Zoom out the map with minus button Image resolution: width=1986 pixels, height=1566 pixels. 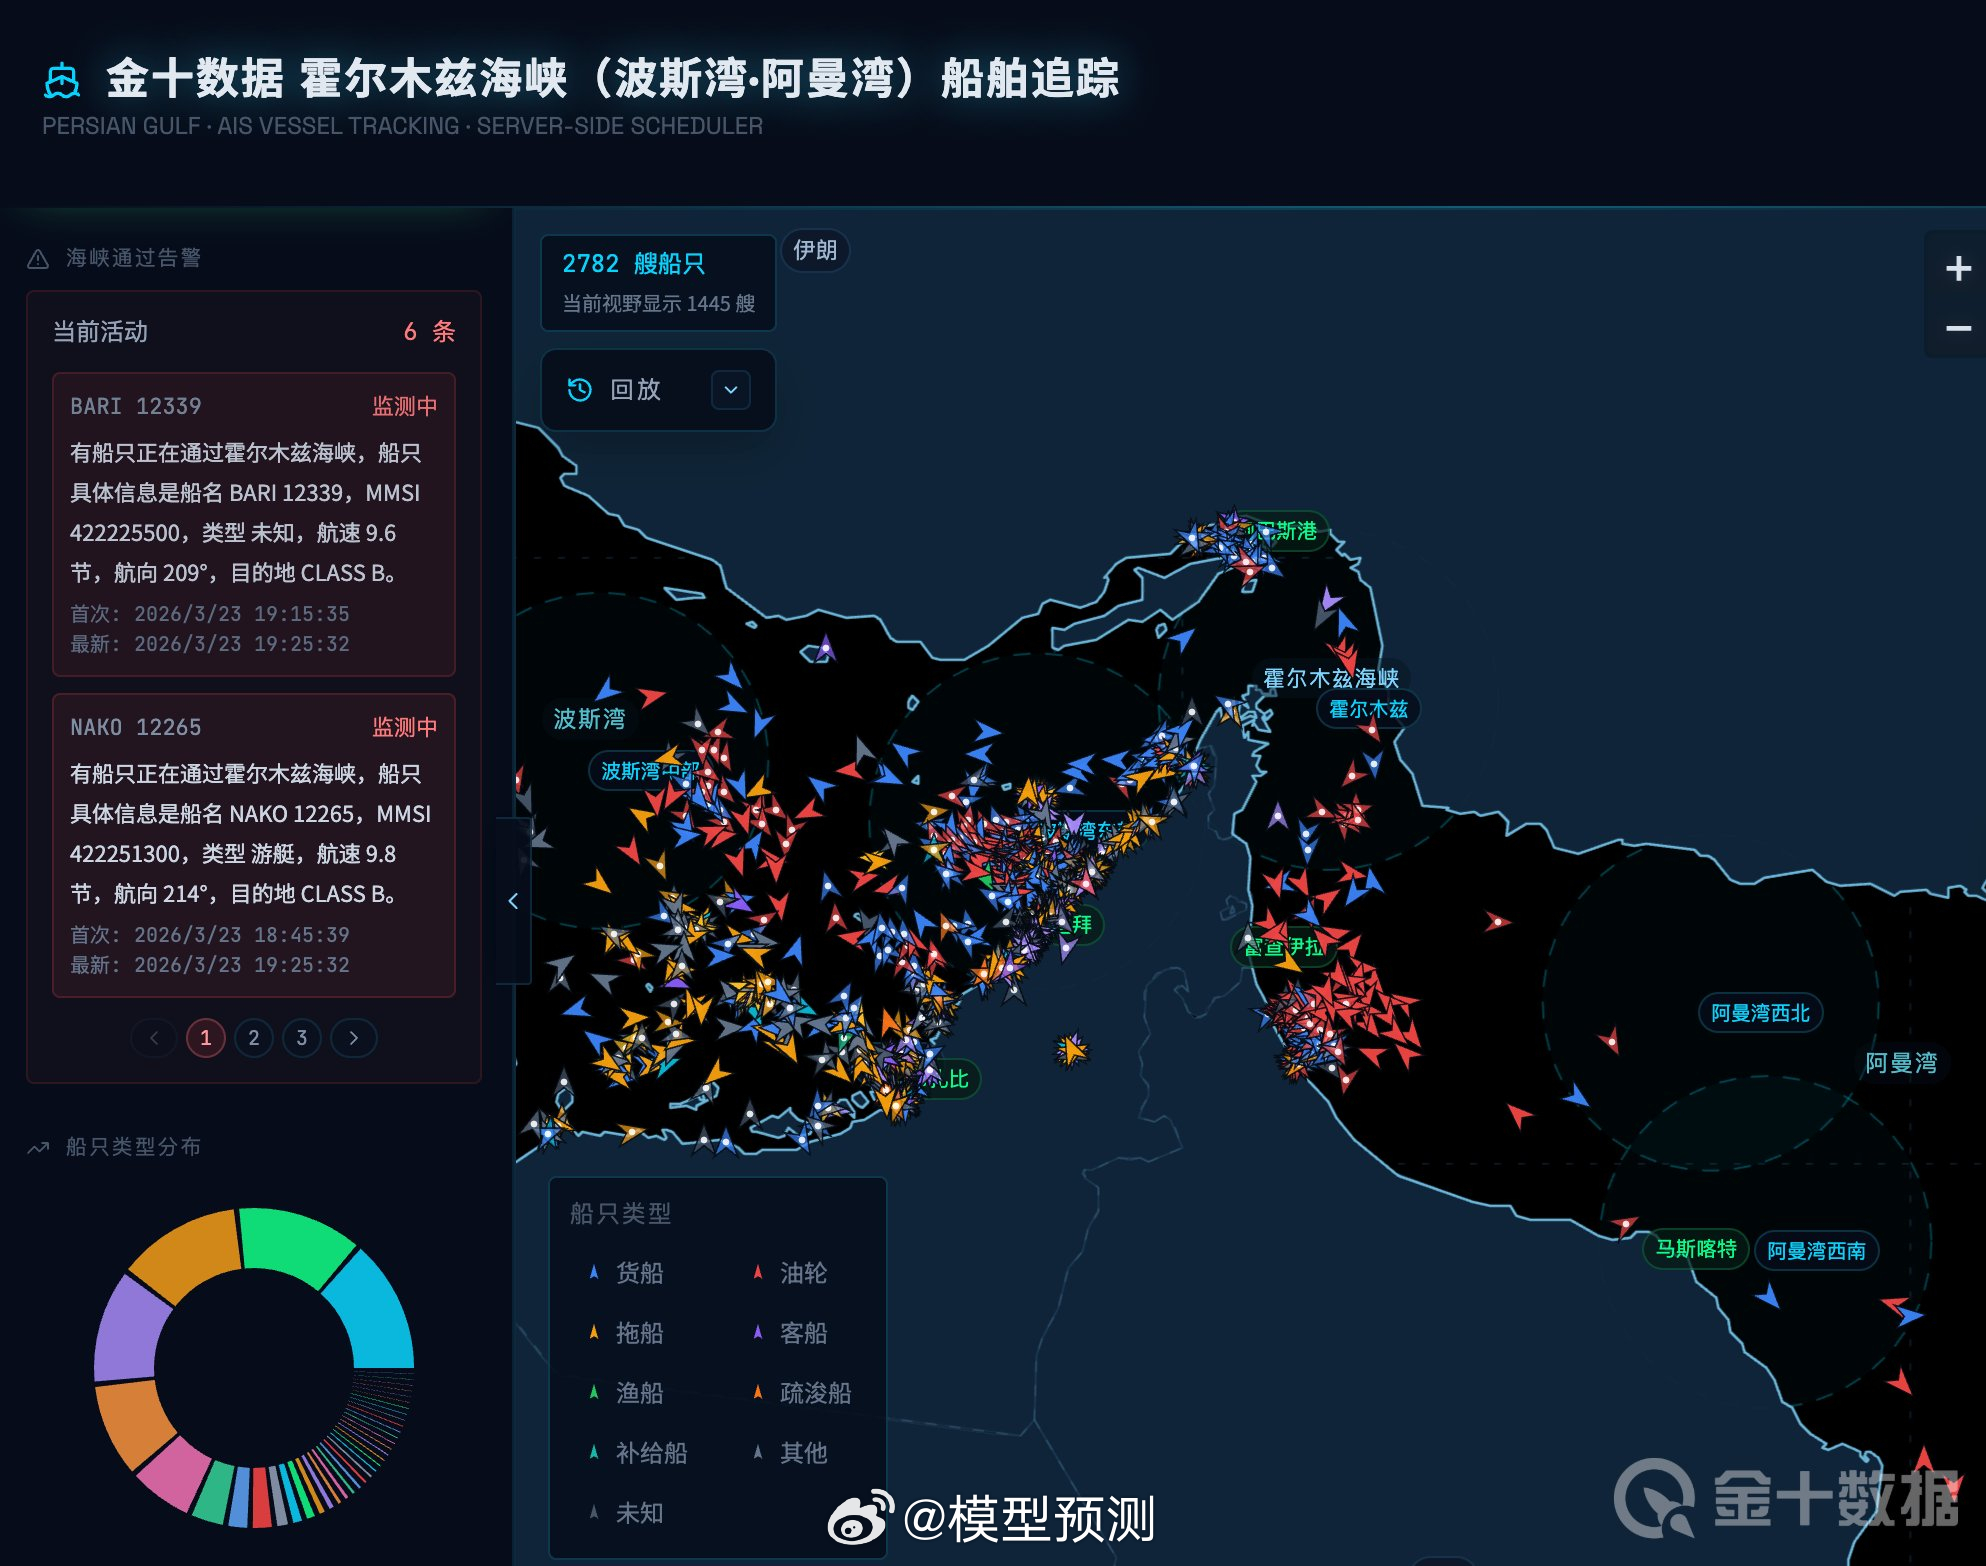1957,328
